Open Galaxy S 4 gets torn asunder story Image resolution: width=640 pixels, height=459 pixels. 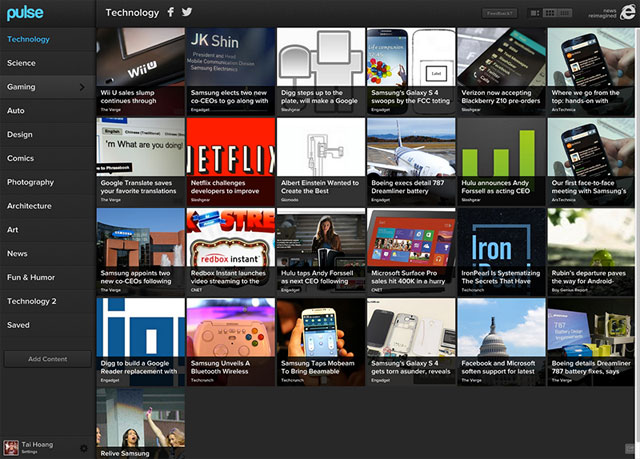point(411,342)
